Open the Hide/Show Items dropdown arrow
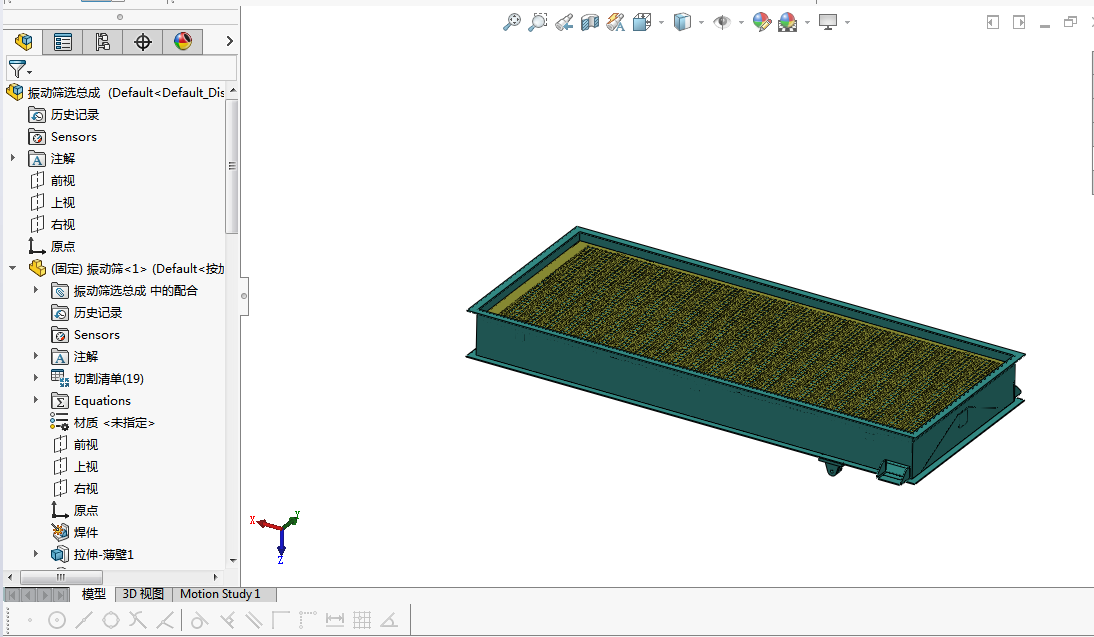Screen dimensions: 1094x637 [741, 23]
